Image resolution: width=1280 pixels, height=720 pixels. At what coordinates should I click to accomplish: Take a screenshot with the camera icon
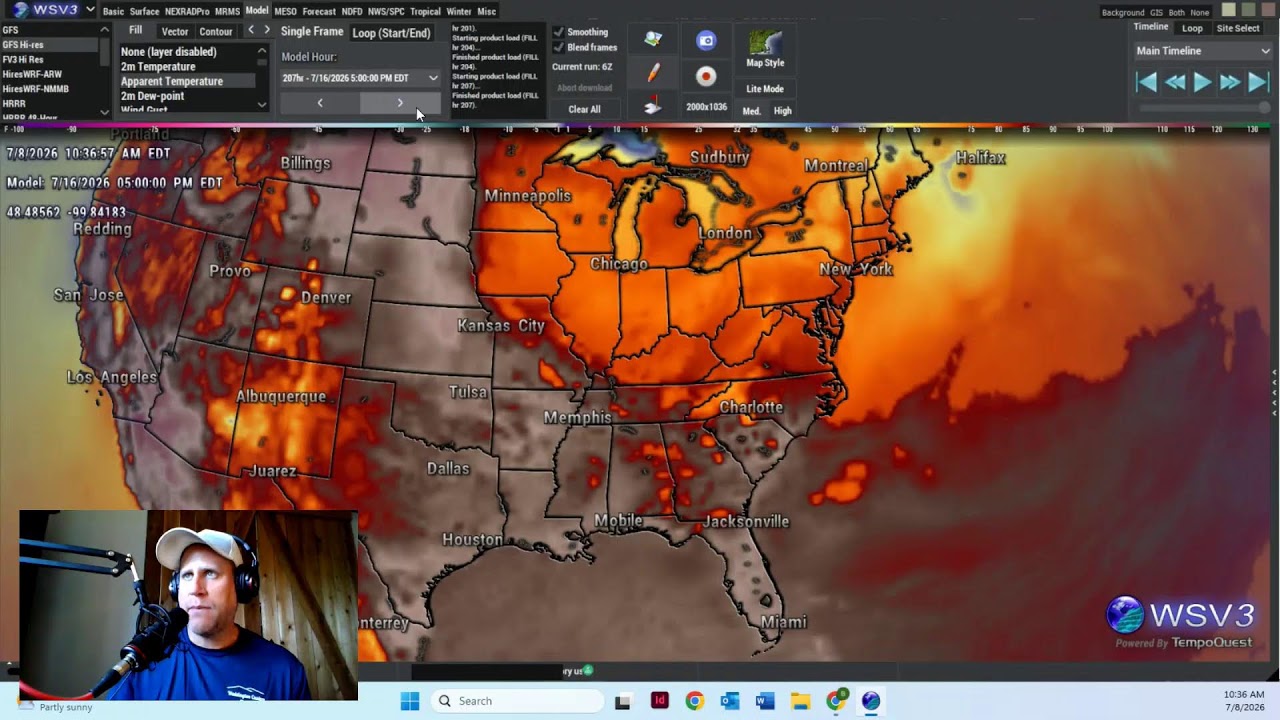pyautogui.click(x=706, y=41)
